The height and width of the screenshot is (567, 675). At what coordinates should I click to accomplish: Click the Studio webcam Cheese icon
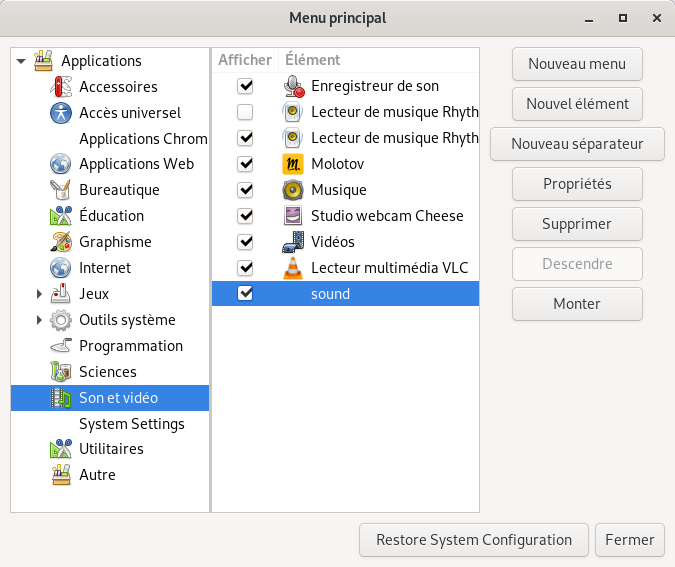[x=293, y=216]
